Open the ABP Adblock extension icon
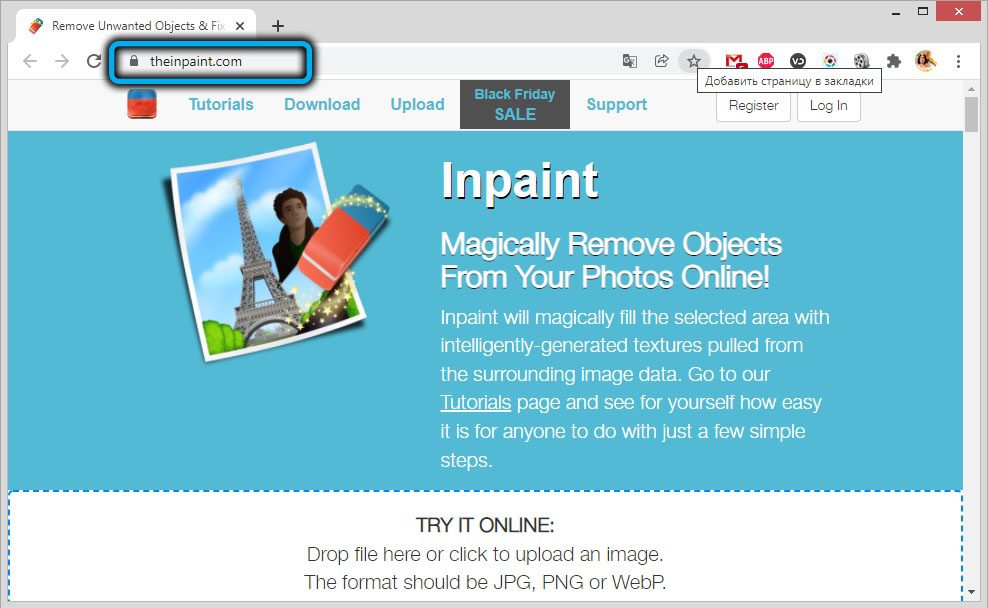Viewport: 988px width, 608px height. tap(766, 61)
